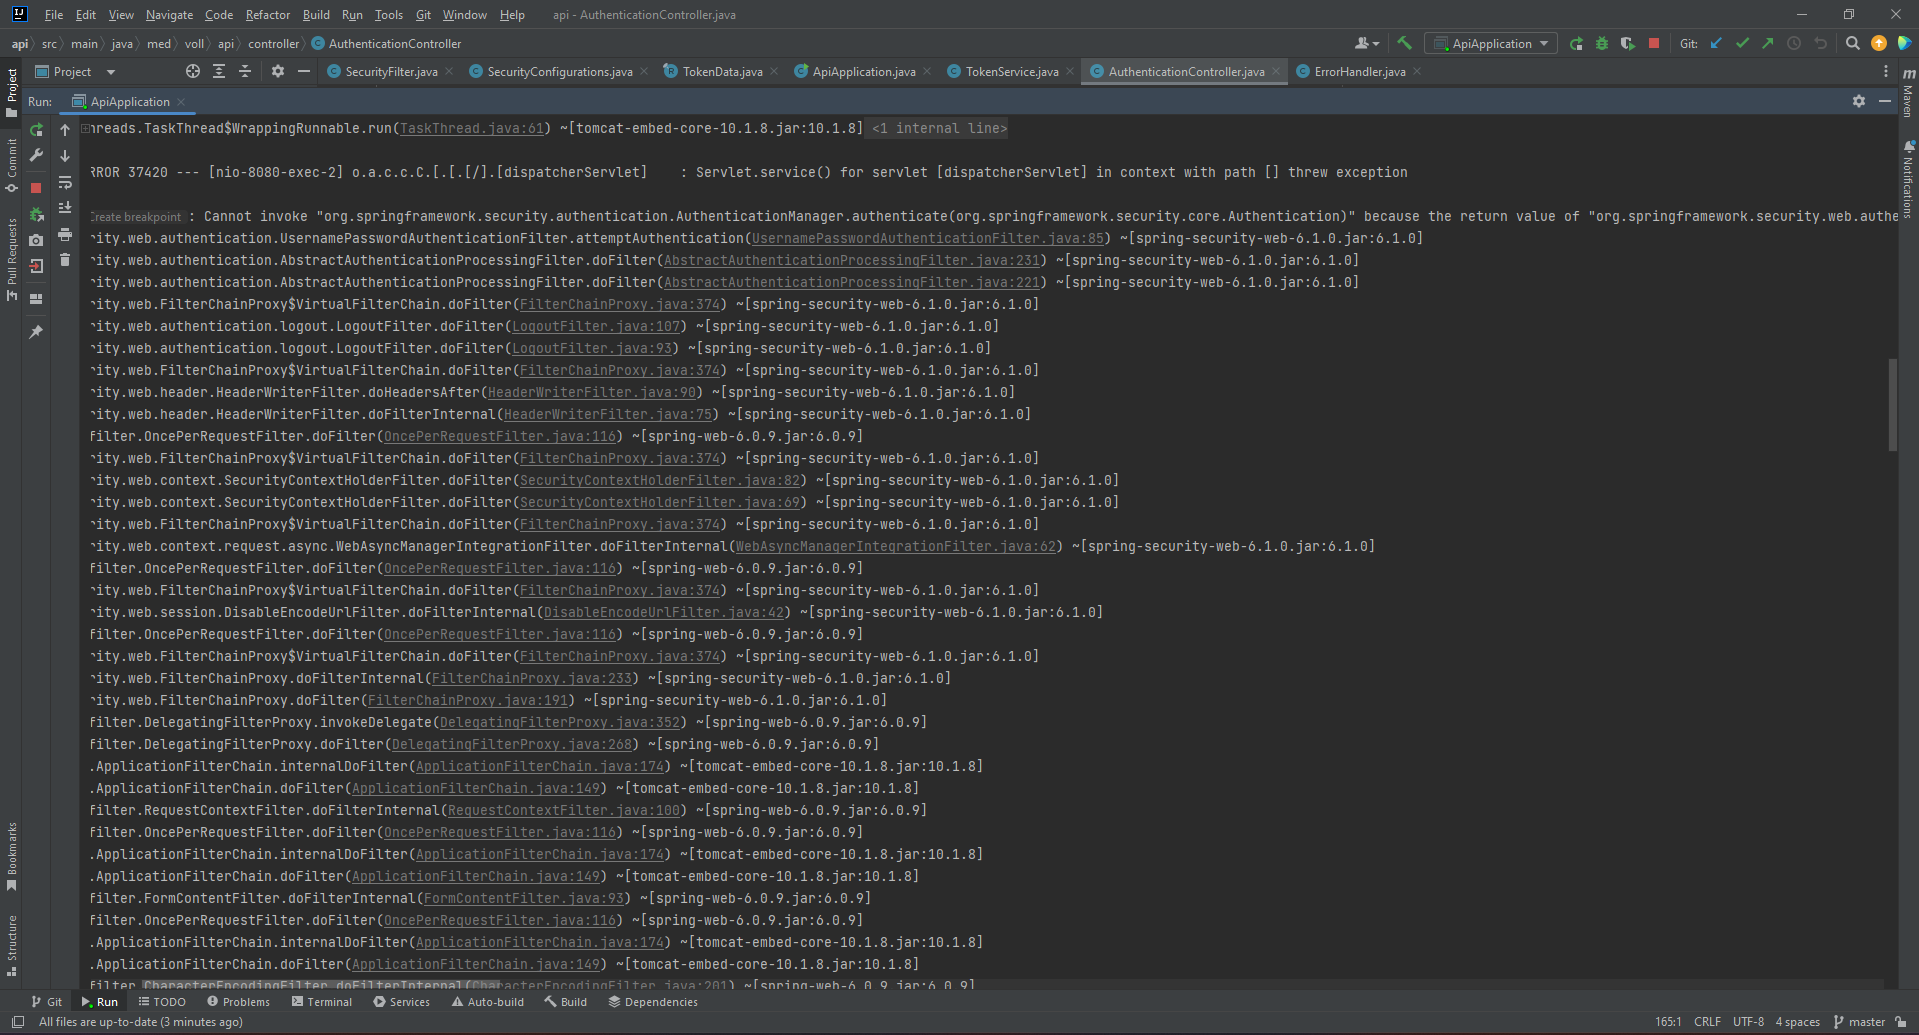
Task: Change UTF-8 file encoding
Action: 1748,1022
